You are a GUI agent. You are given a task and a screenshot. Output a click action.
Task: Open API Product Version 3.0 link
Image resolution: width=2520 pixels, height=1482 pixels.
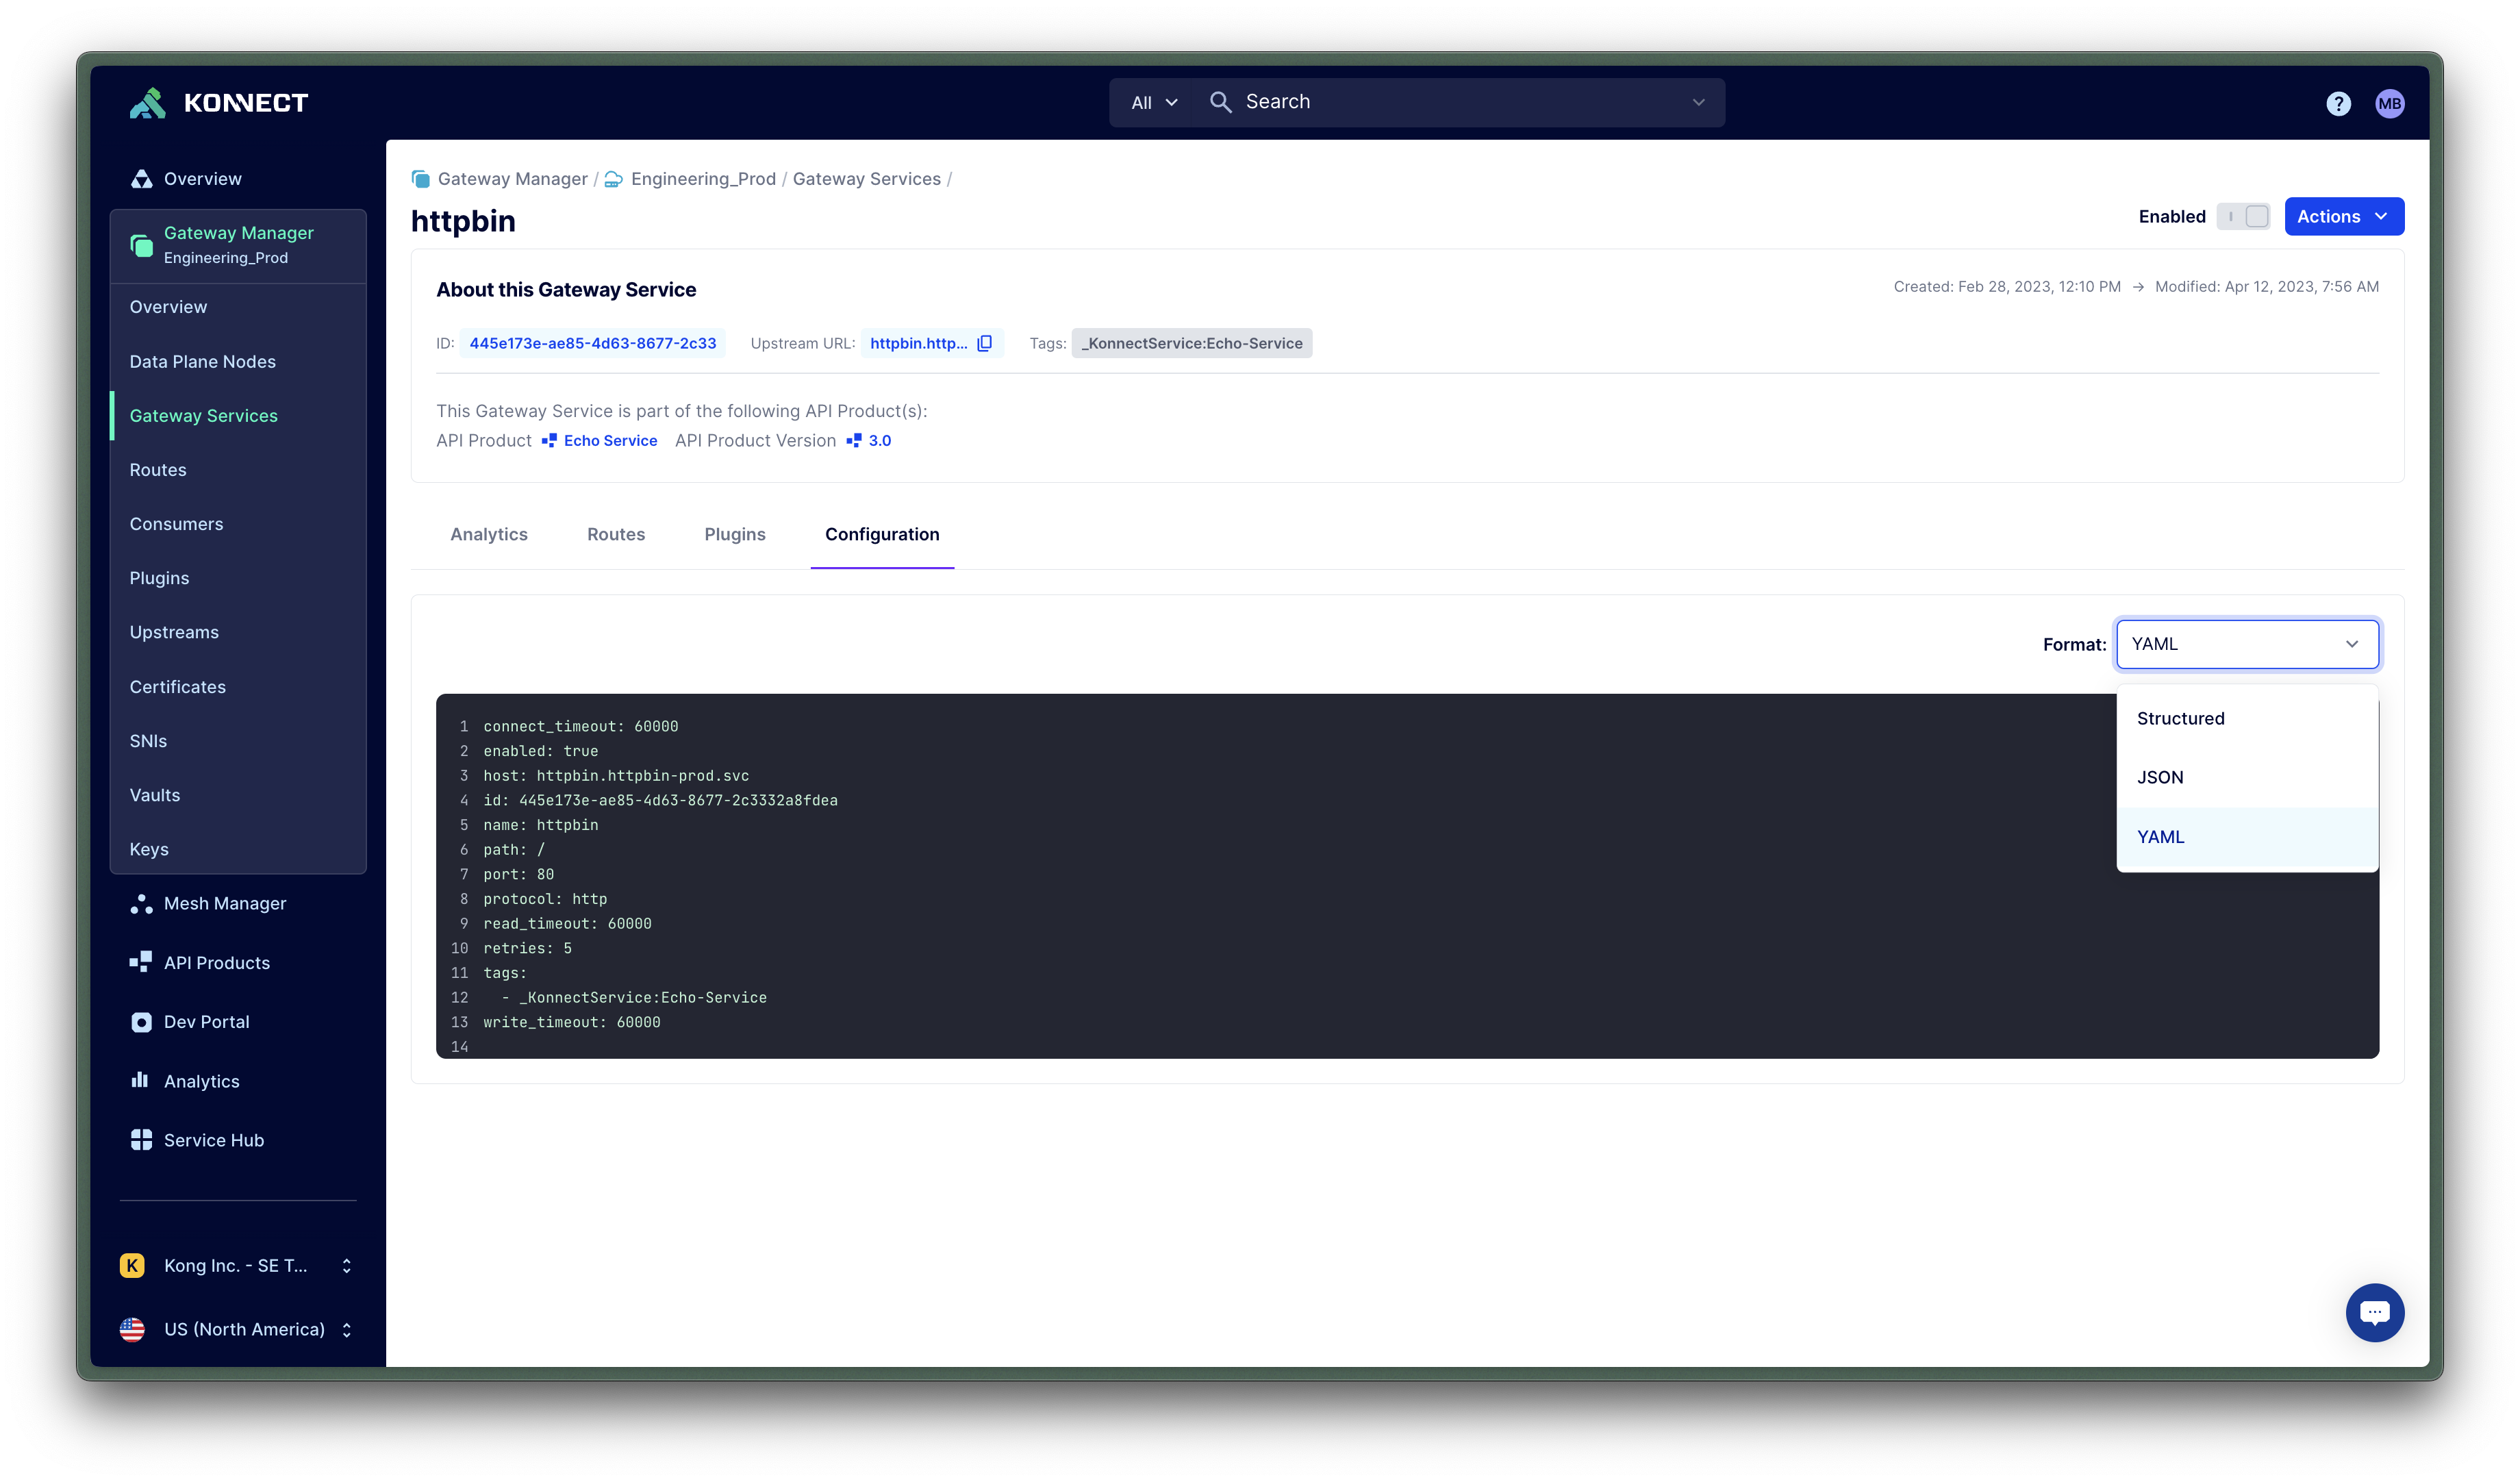click(x=879, y=440)
